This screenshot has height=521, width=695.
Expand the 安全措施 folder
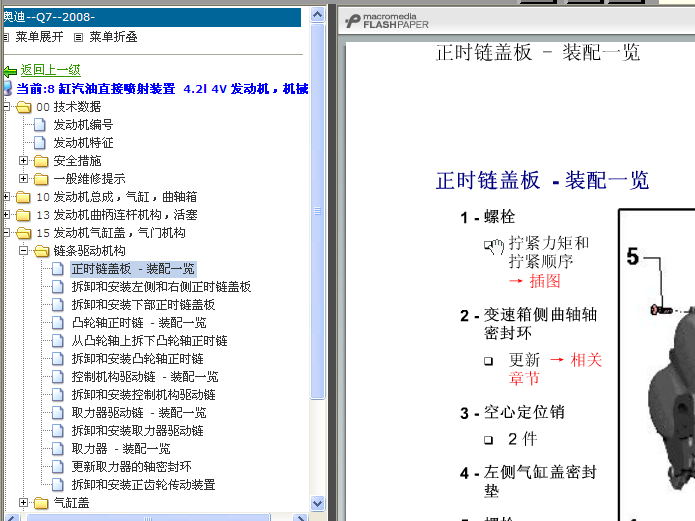[x=23, y=161]
